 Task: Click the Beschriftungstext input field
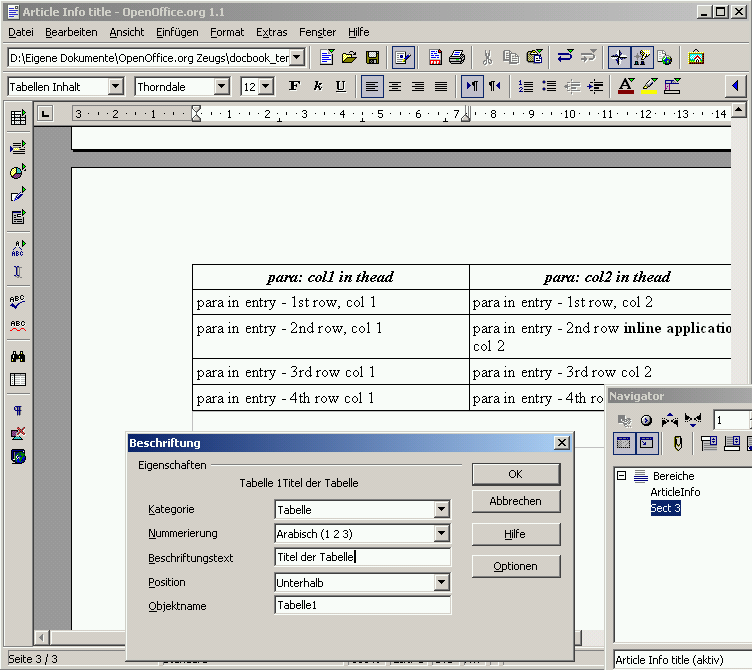click(362, 558)
